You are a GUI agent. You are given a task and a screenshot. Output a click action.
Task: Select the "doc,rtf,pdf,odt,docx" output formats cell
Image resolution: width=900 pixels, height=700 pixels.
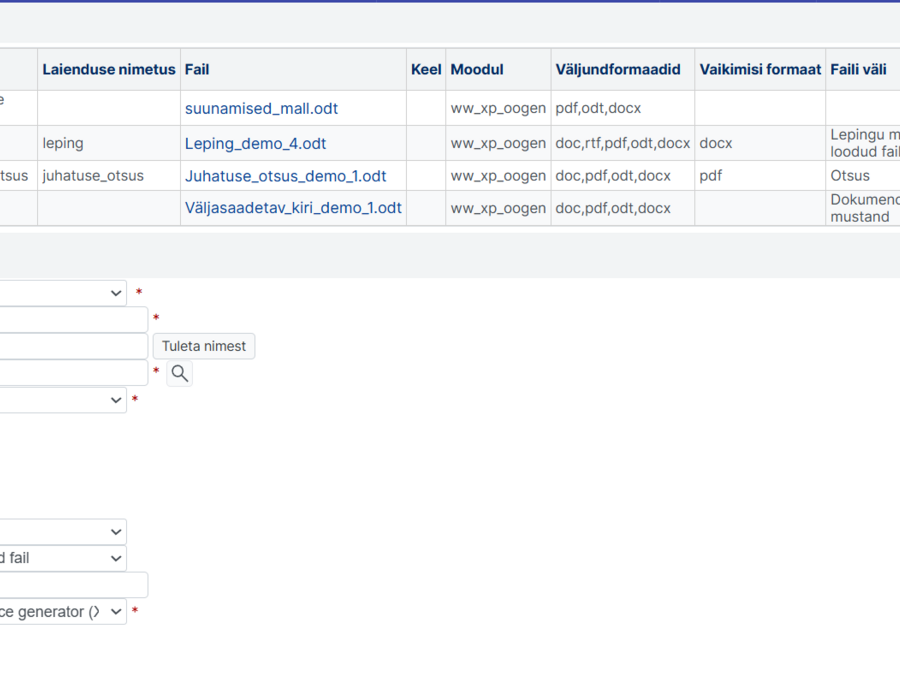tap(623, 143)
